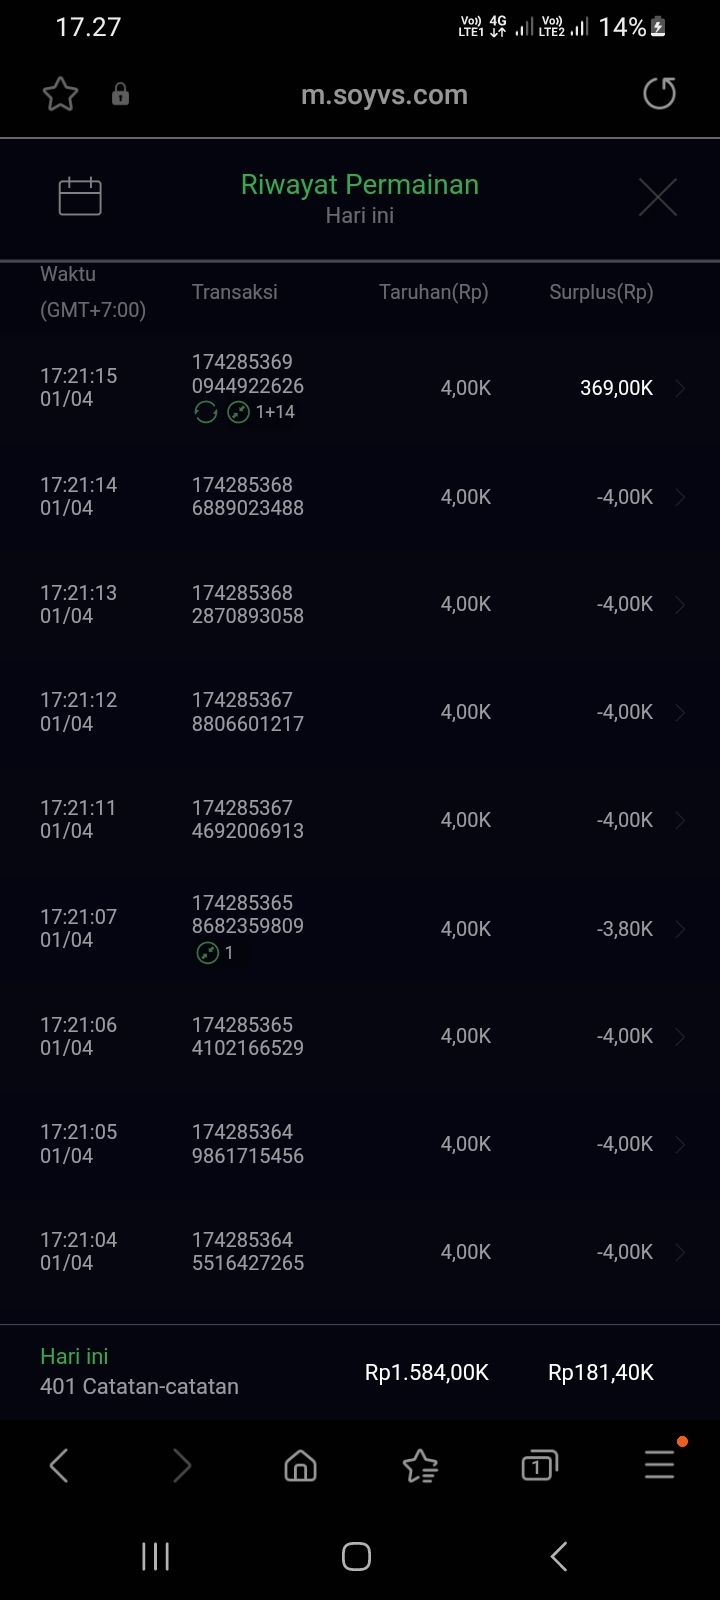Viewport: 720px width, 1600px height.
Task: Expand details of the 369,00K surplus row
Action: coord(680,388)
